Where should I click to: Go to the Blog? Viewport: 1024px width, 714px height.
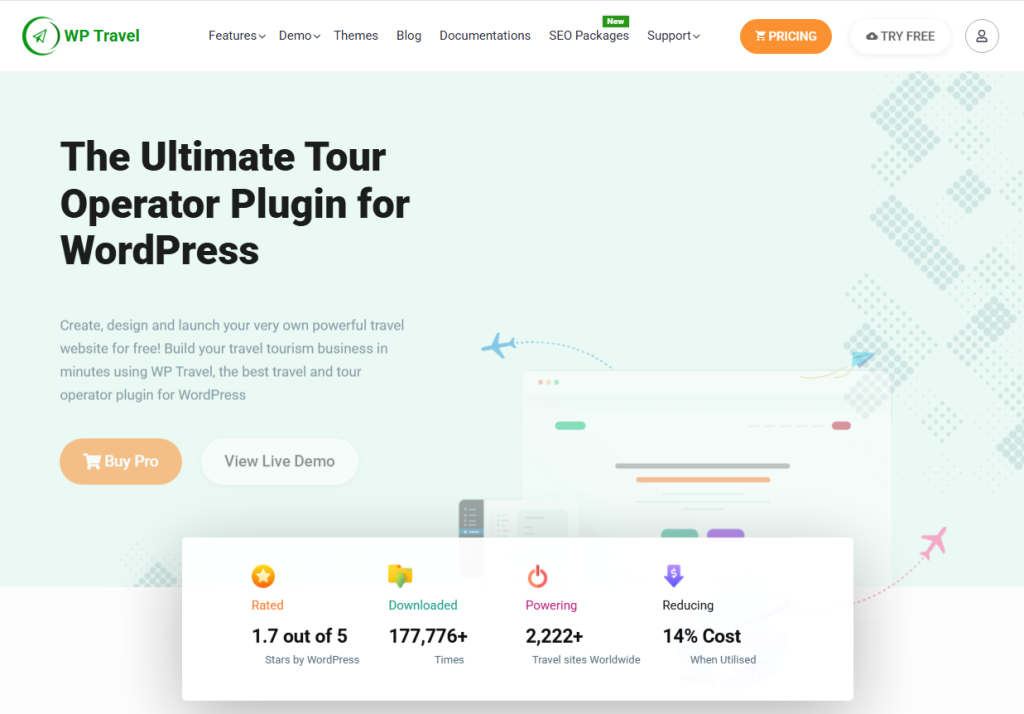(409, 36)
